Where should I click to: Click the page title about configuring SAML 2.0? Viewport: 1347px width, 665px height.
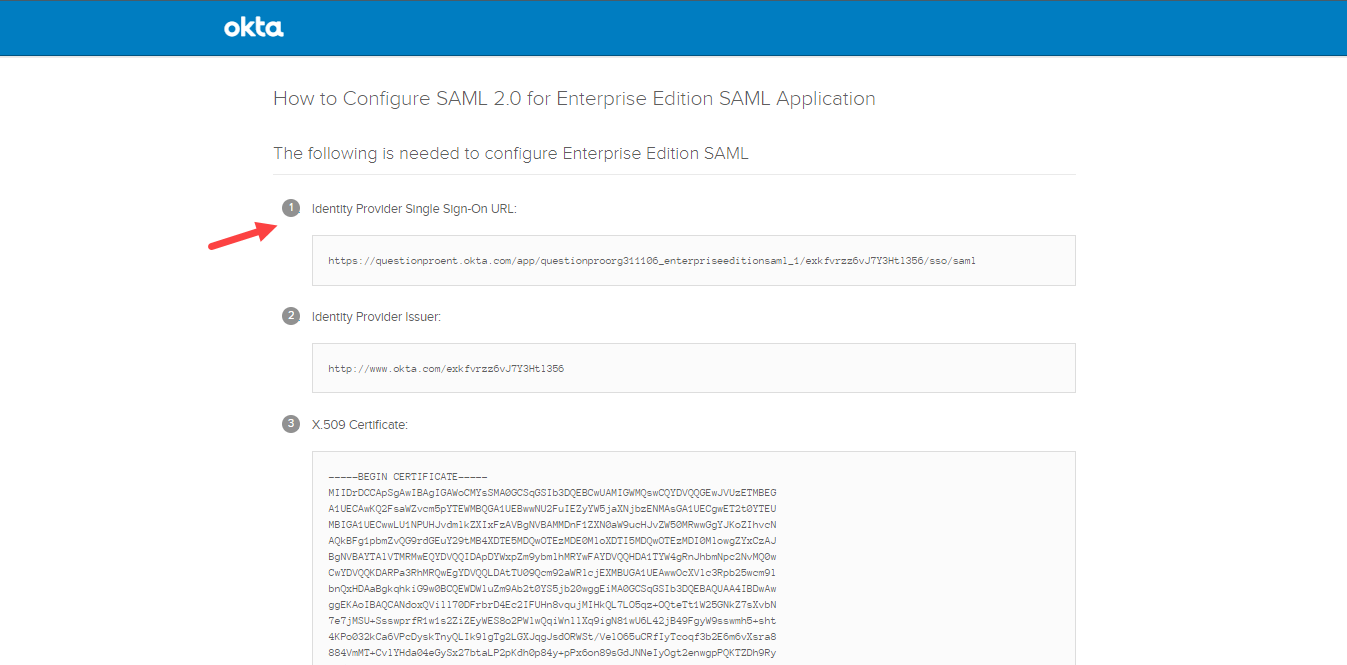click(x=574, y=99)
